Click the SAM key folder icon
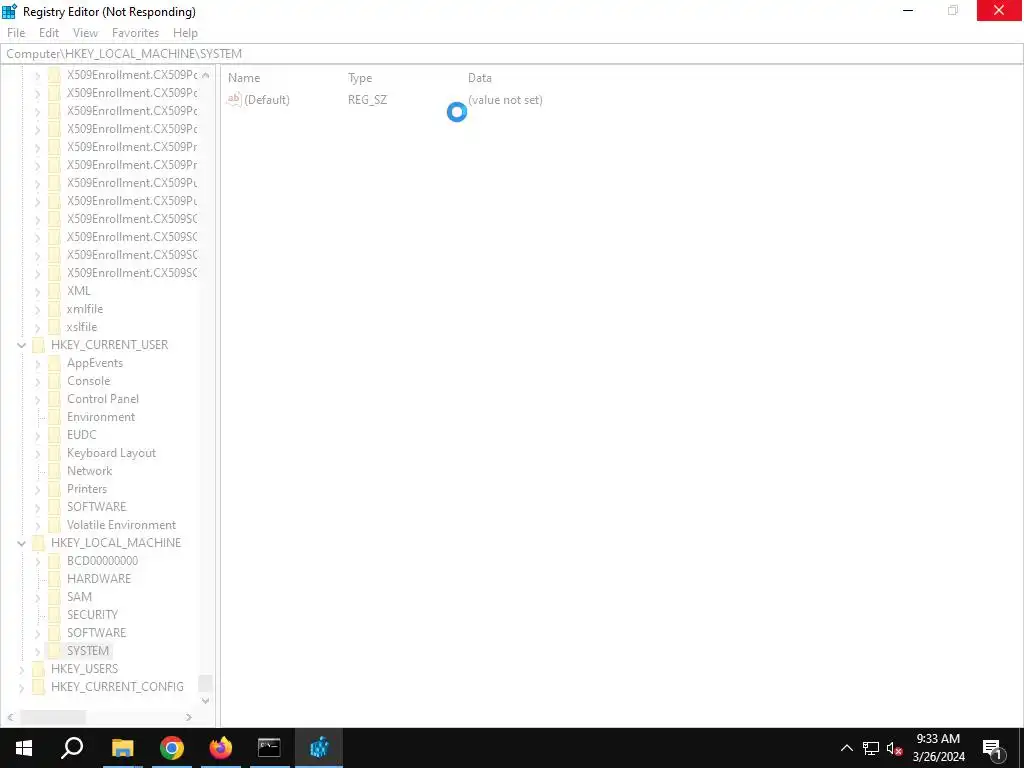 pos(55,597)
